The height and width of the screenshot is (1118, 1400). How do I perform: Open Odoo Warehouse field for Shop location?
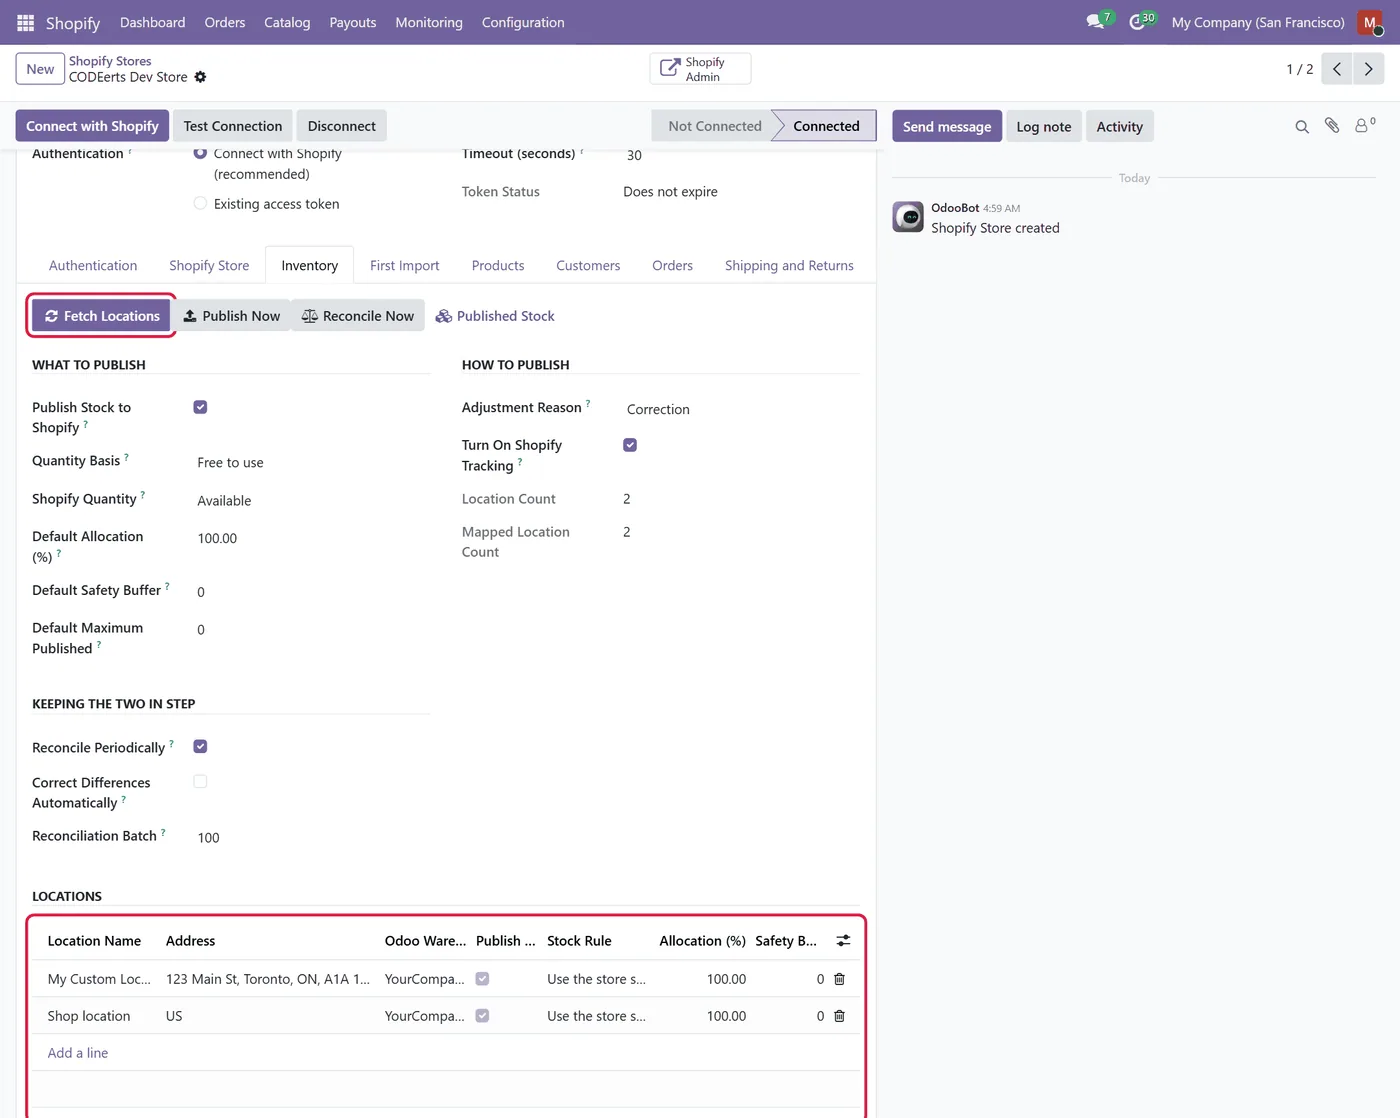[424, 1016]
